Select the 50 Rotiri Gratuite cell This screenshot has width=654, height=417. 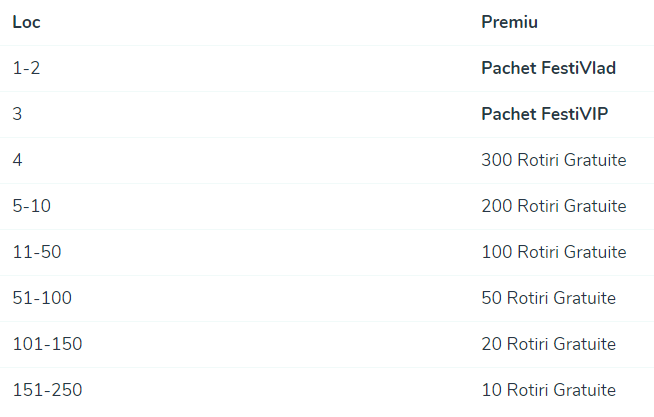click(548, 298)
